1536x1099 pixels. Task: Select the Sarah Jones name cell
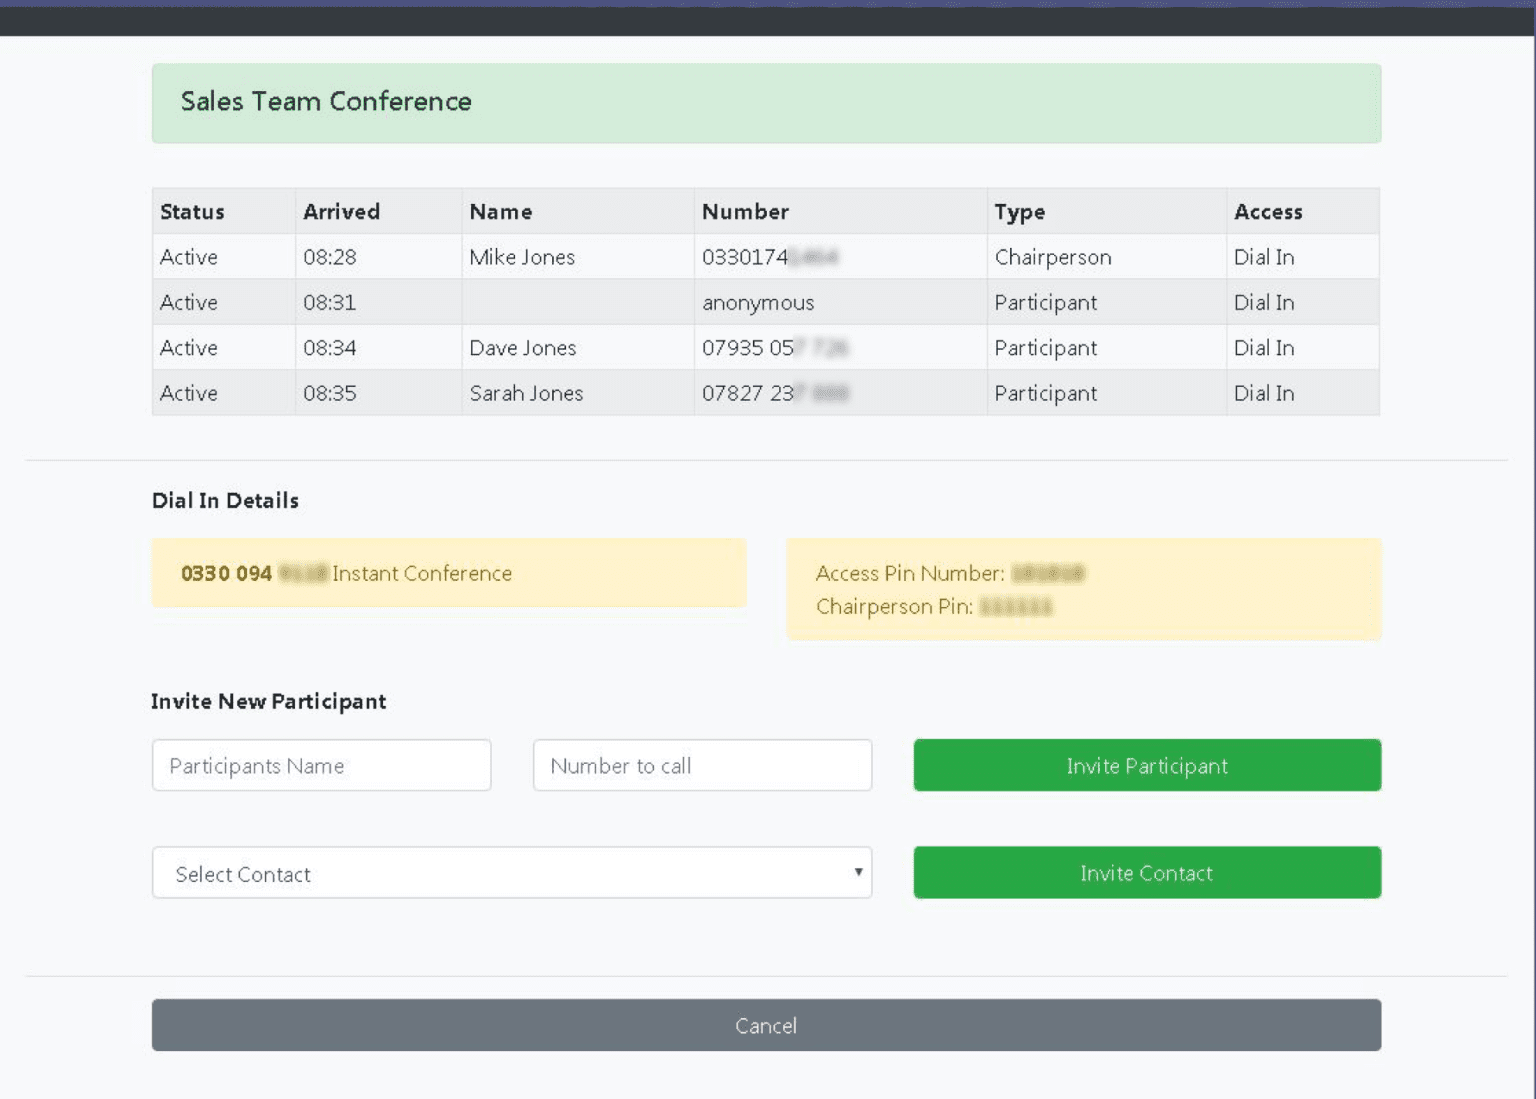pyautogui.click(x=526, y=393)
